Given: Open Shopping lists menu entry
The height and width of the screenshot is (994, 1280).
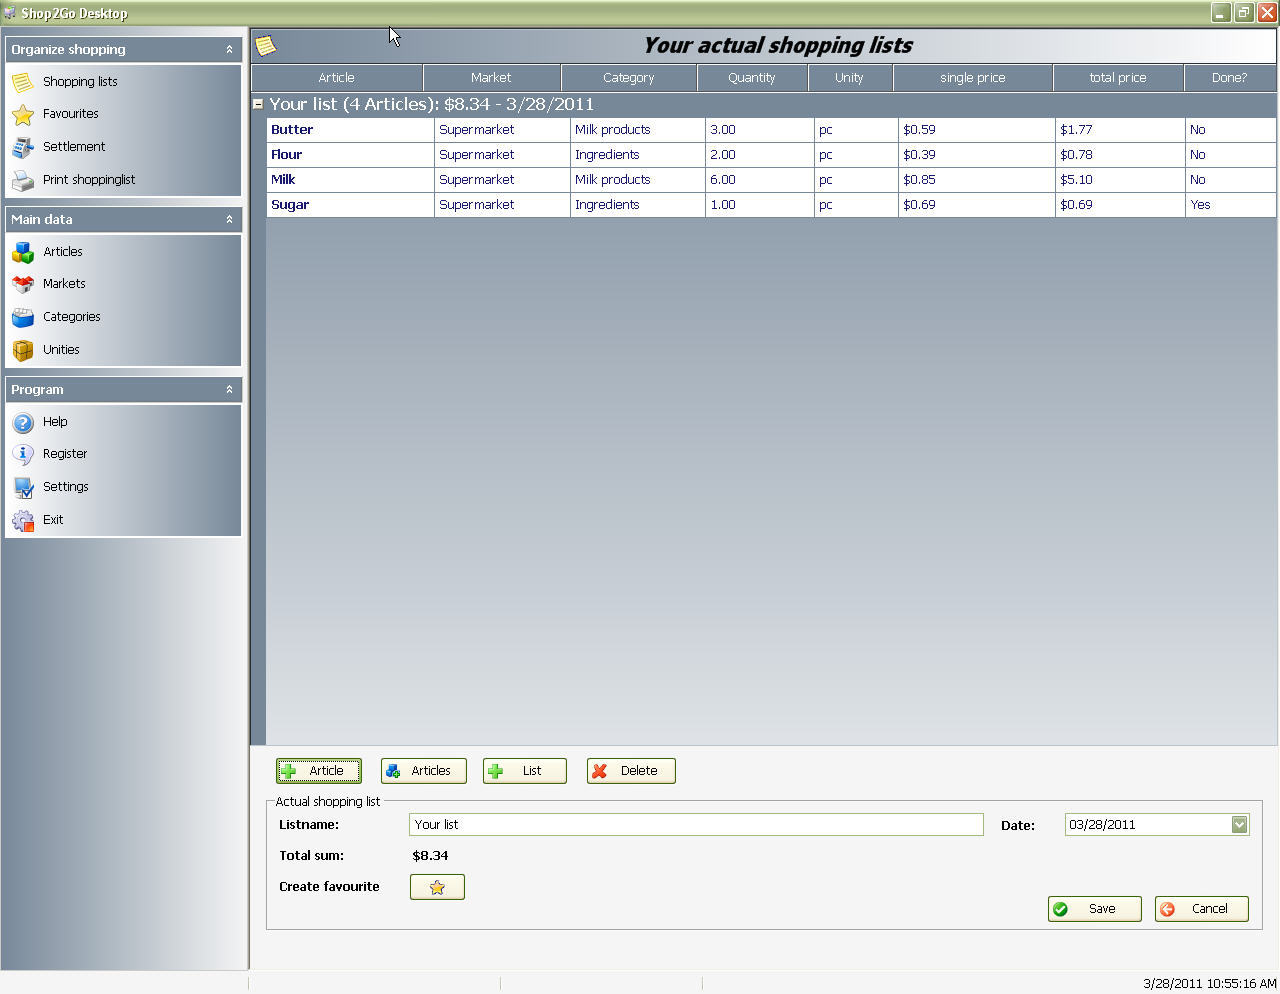Looking at the screenshot, I should click(x=80, y=82).
